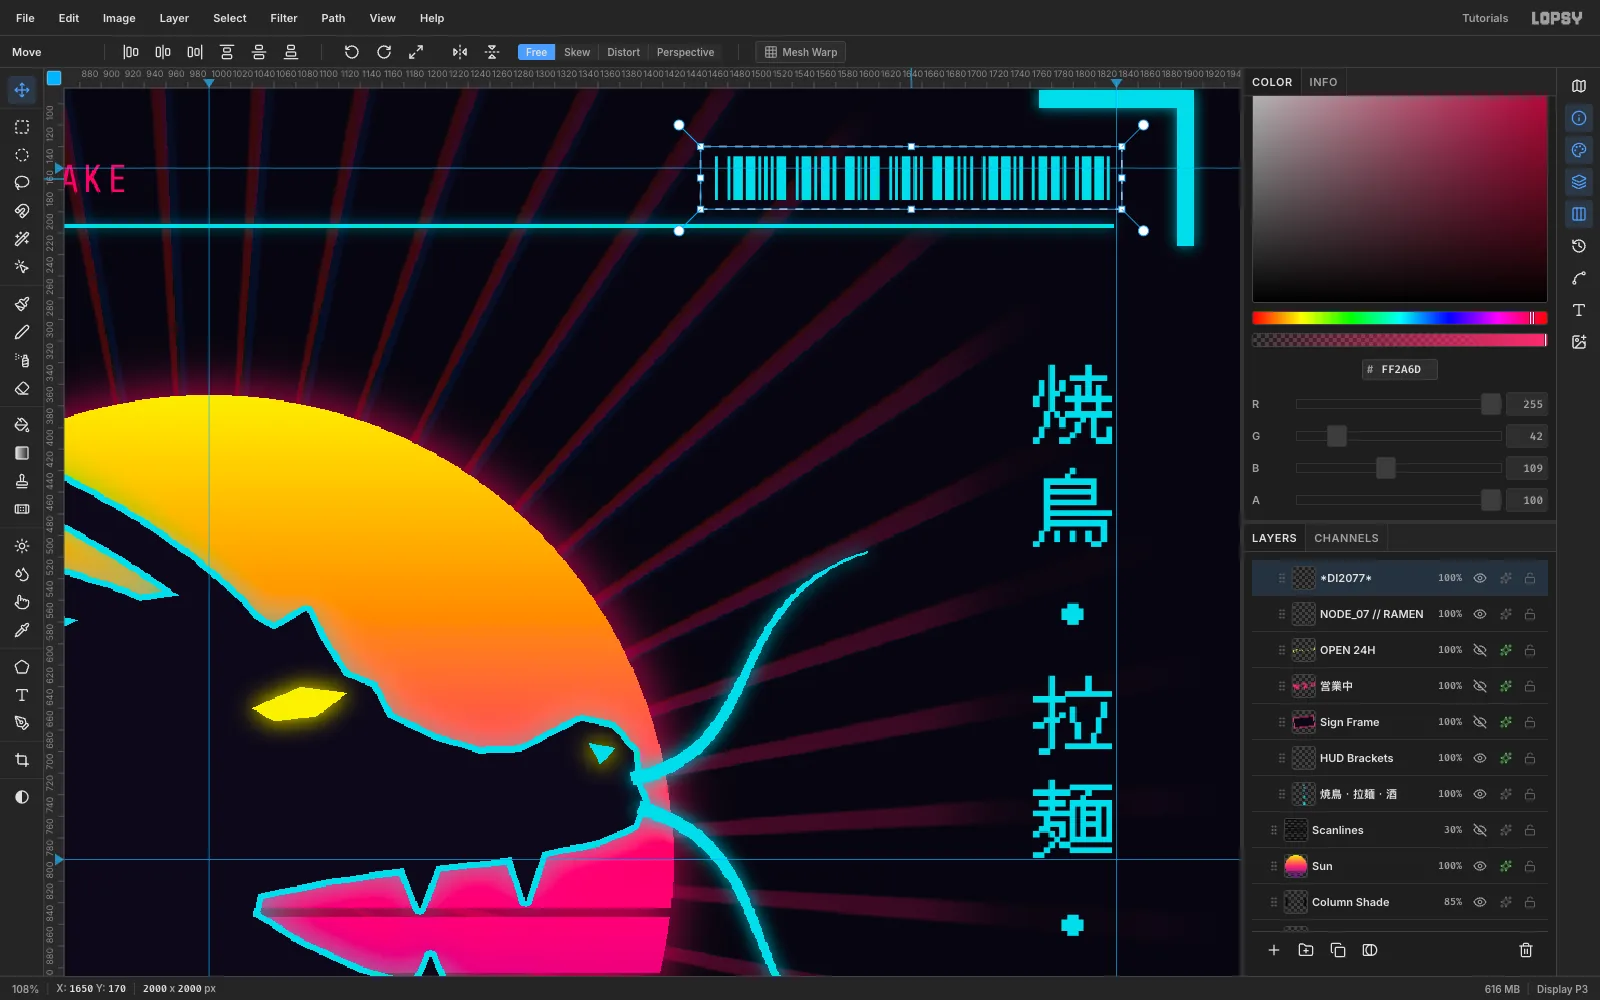Viewport: 1600px width, 1000px height.
Task: Select the Elliptical Marquee tool
Action: click(22, 155)
